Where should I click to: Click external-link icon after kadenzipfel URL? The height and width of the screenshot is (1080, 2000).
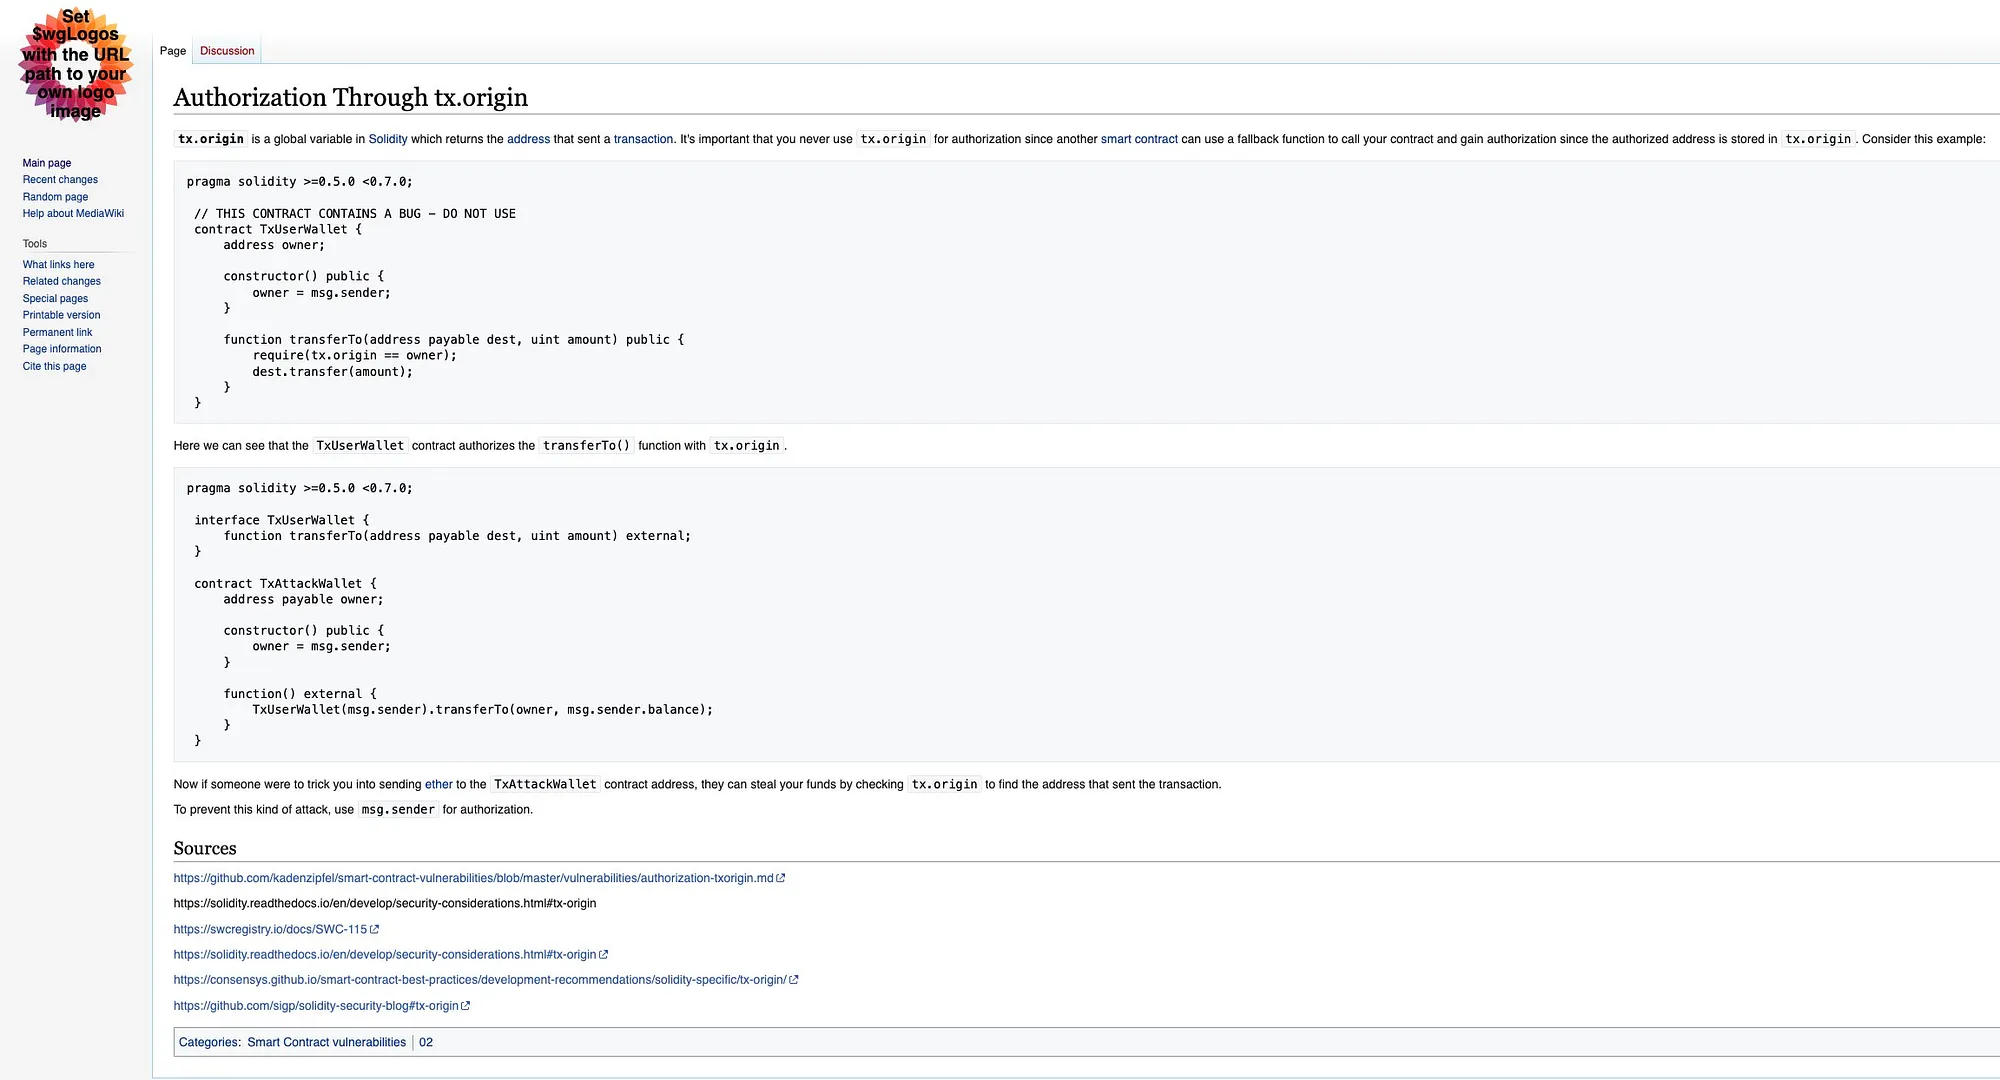[x=781, y=879]
